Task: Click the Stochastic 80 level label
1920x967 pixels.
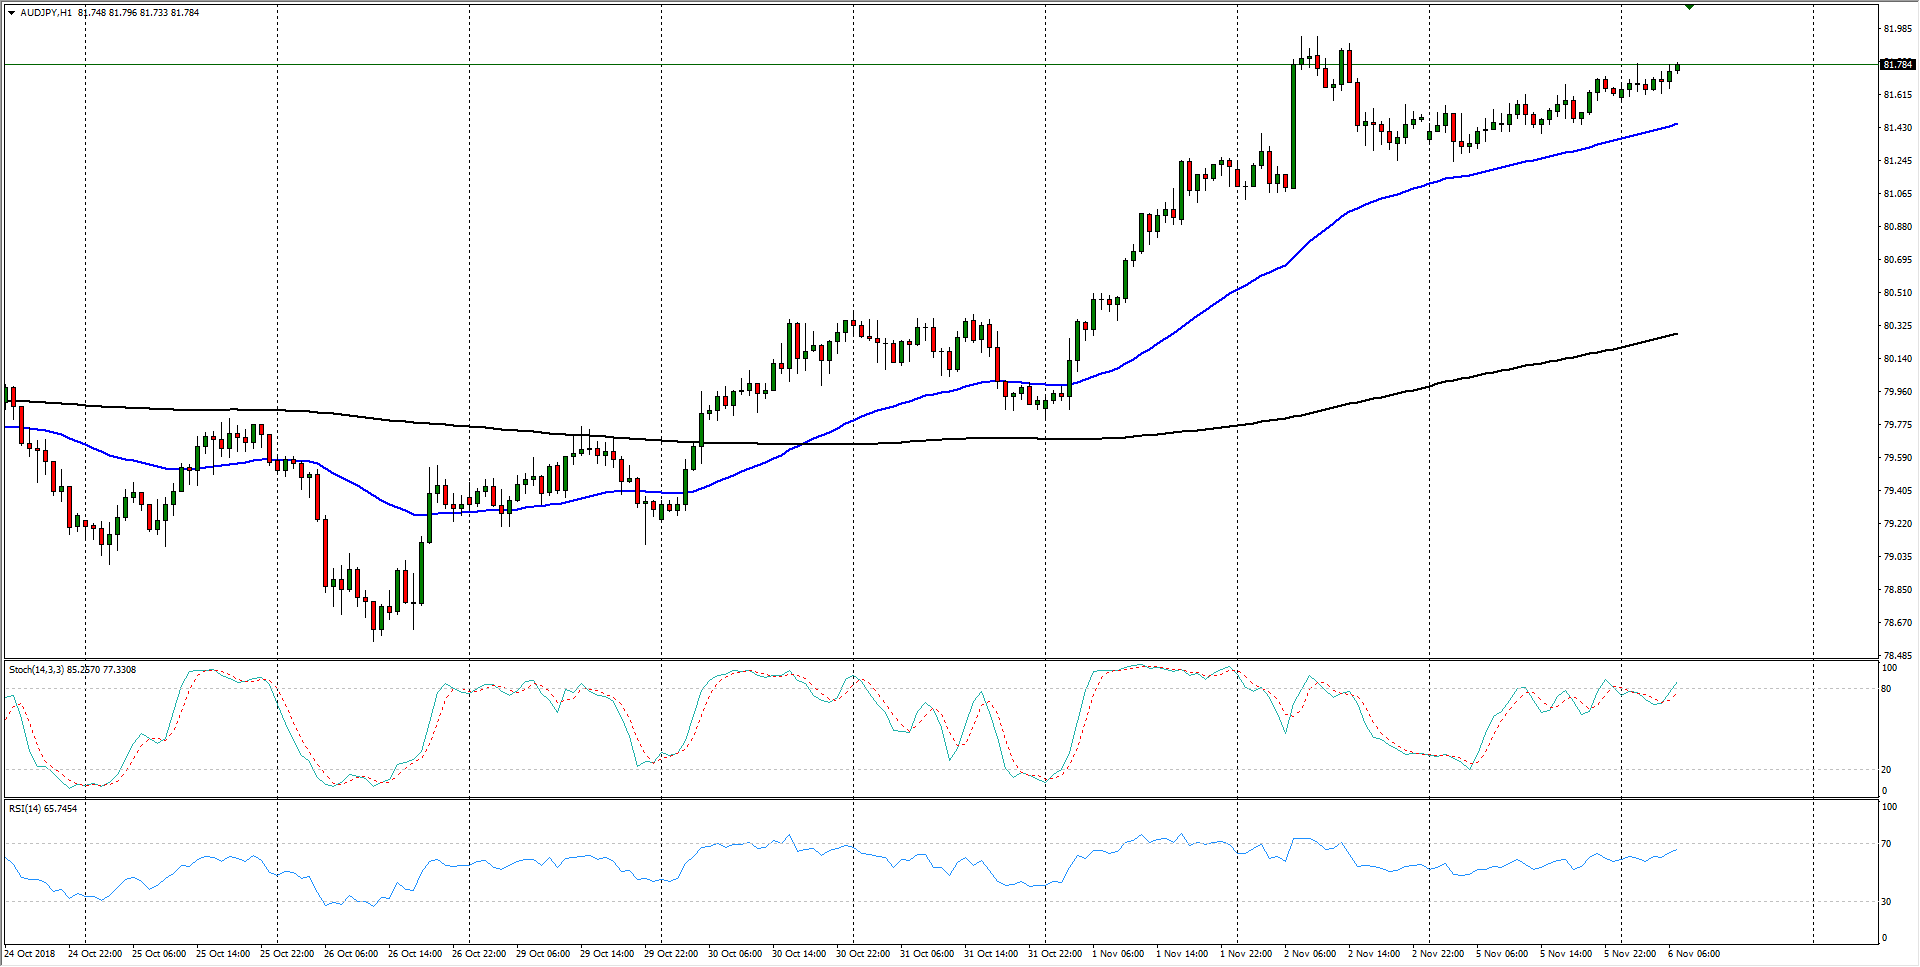Action: coord(1886,689)
